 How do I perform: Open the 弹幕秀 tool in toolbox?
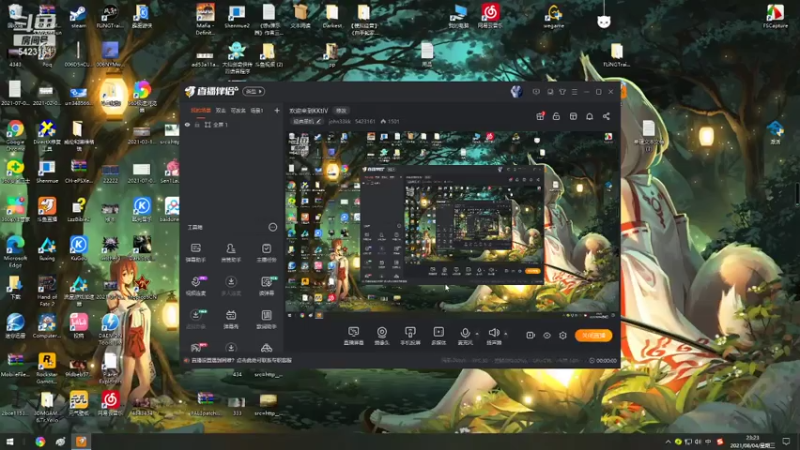coord(231,319)
